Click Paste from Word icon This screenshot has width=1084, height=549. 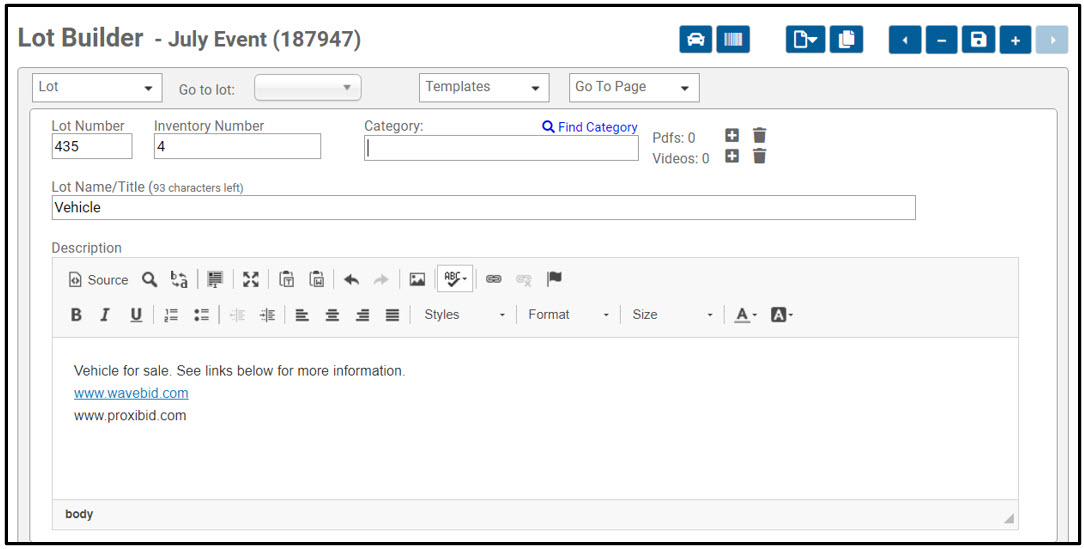coord(317,279)
